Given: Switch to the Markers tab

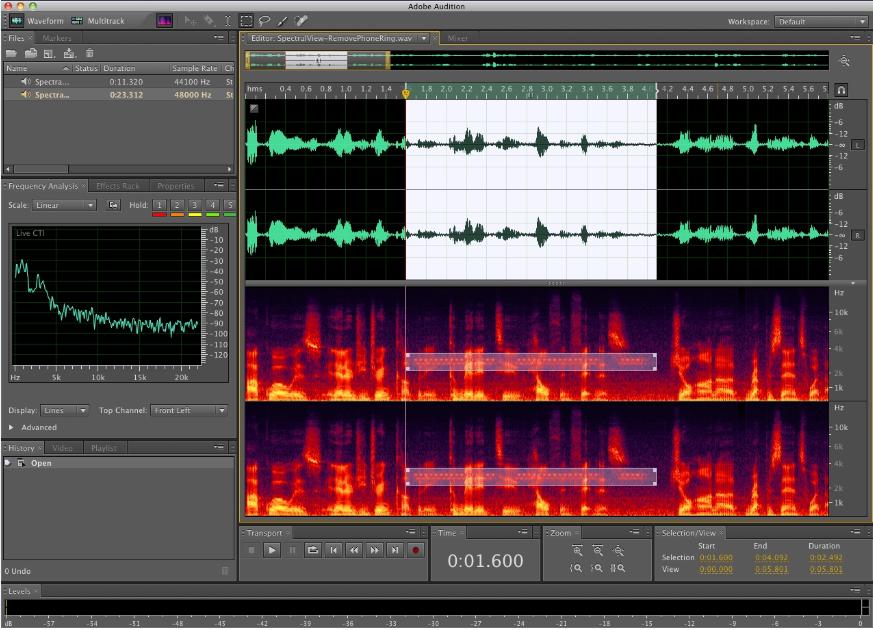Looking at the screenshot, I should coord(57,38).
